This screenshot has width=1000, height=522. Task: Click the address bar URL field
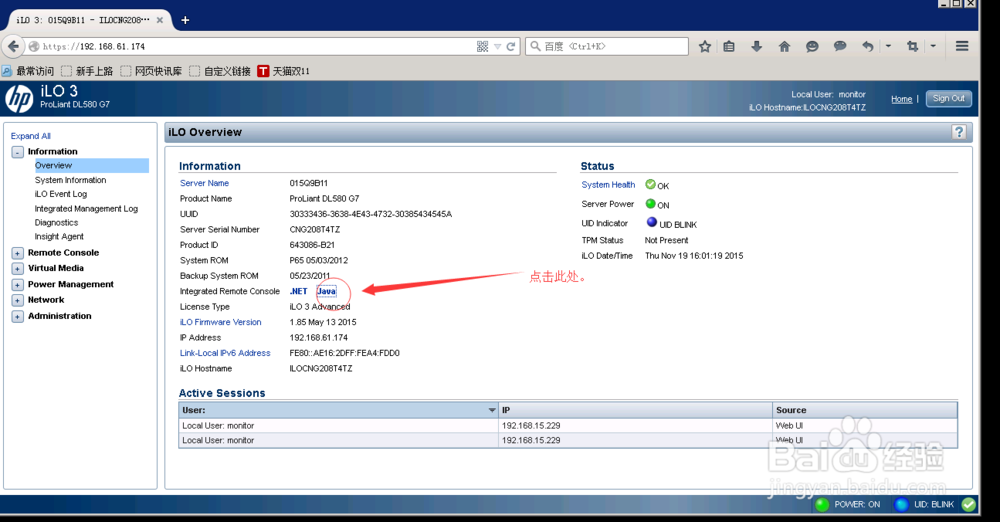pyautogui.click(x=255, y=47)
